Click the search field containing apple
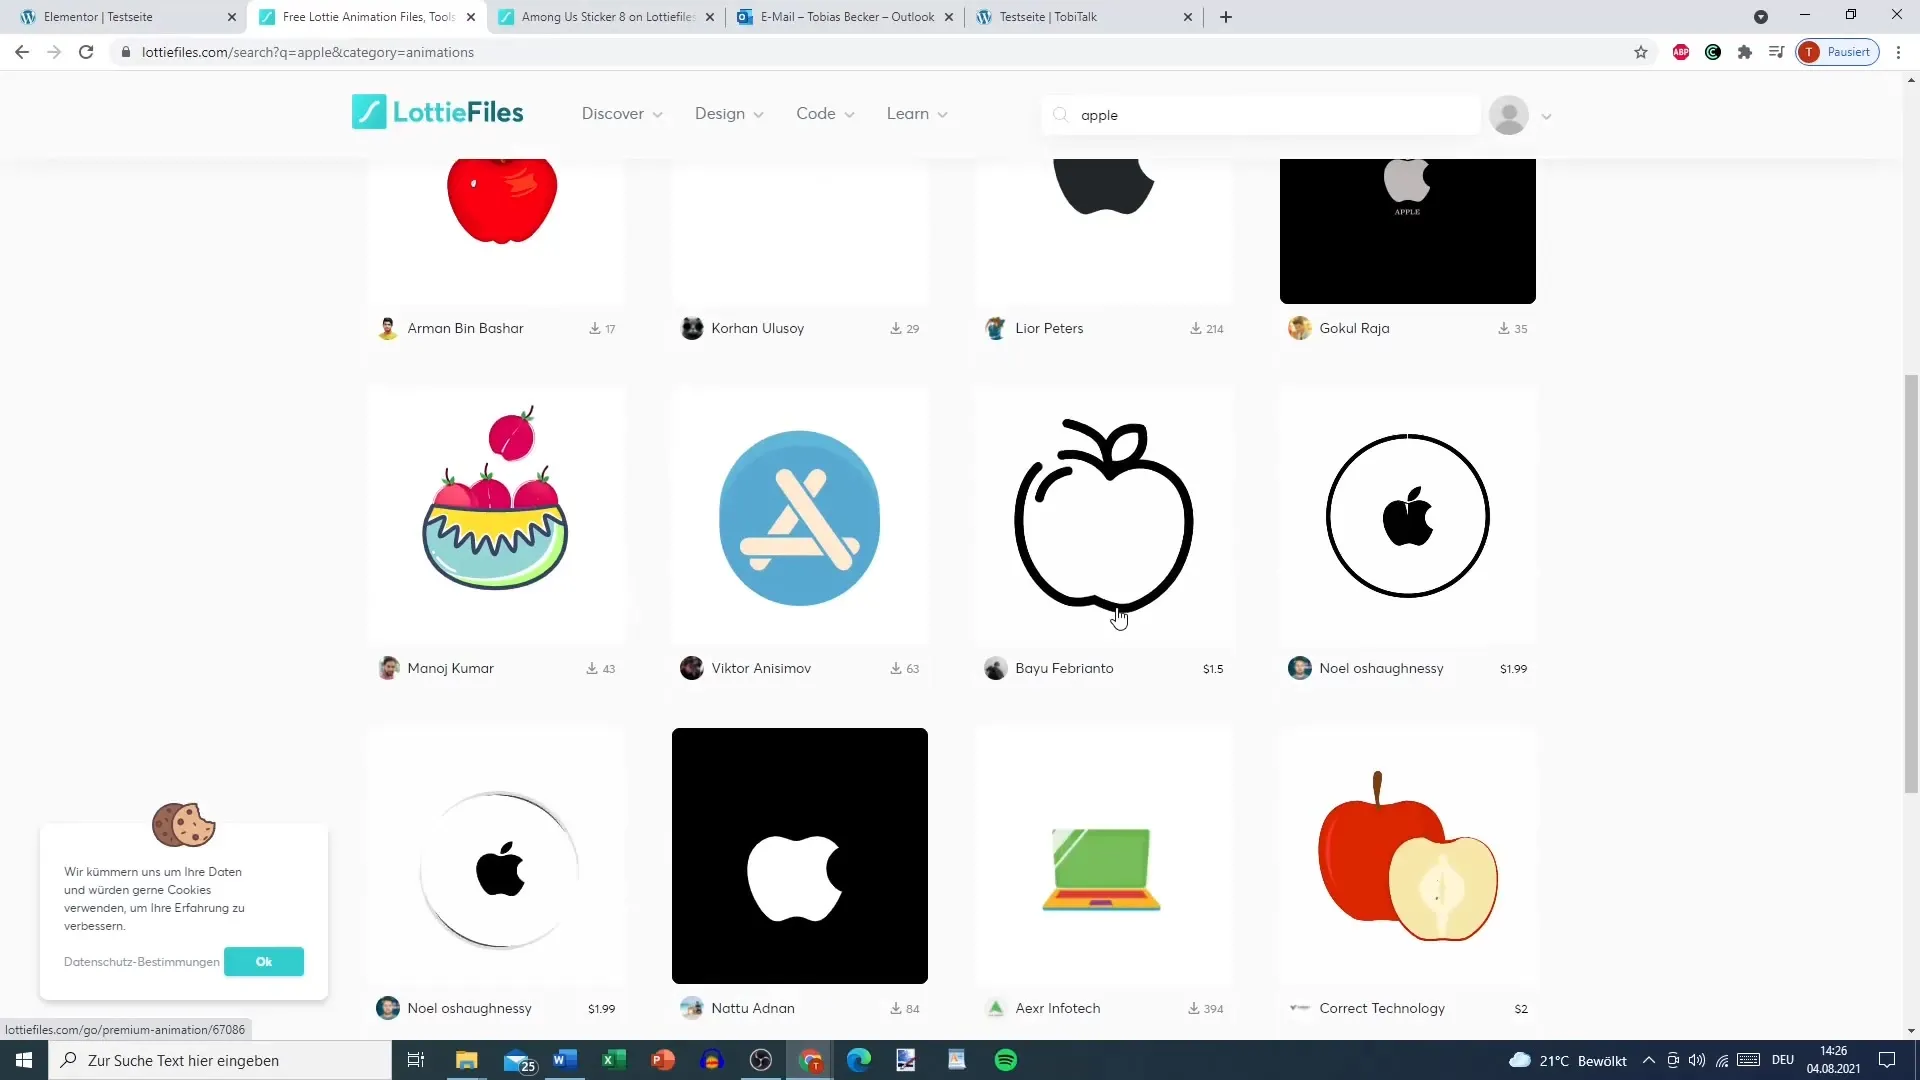The width and height of the screenshot is (1920, 1080). [x=1260, y=115]
